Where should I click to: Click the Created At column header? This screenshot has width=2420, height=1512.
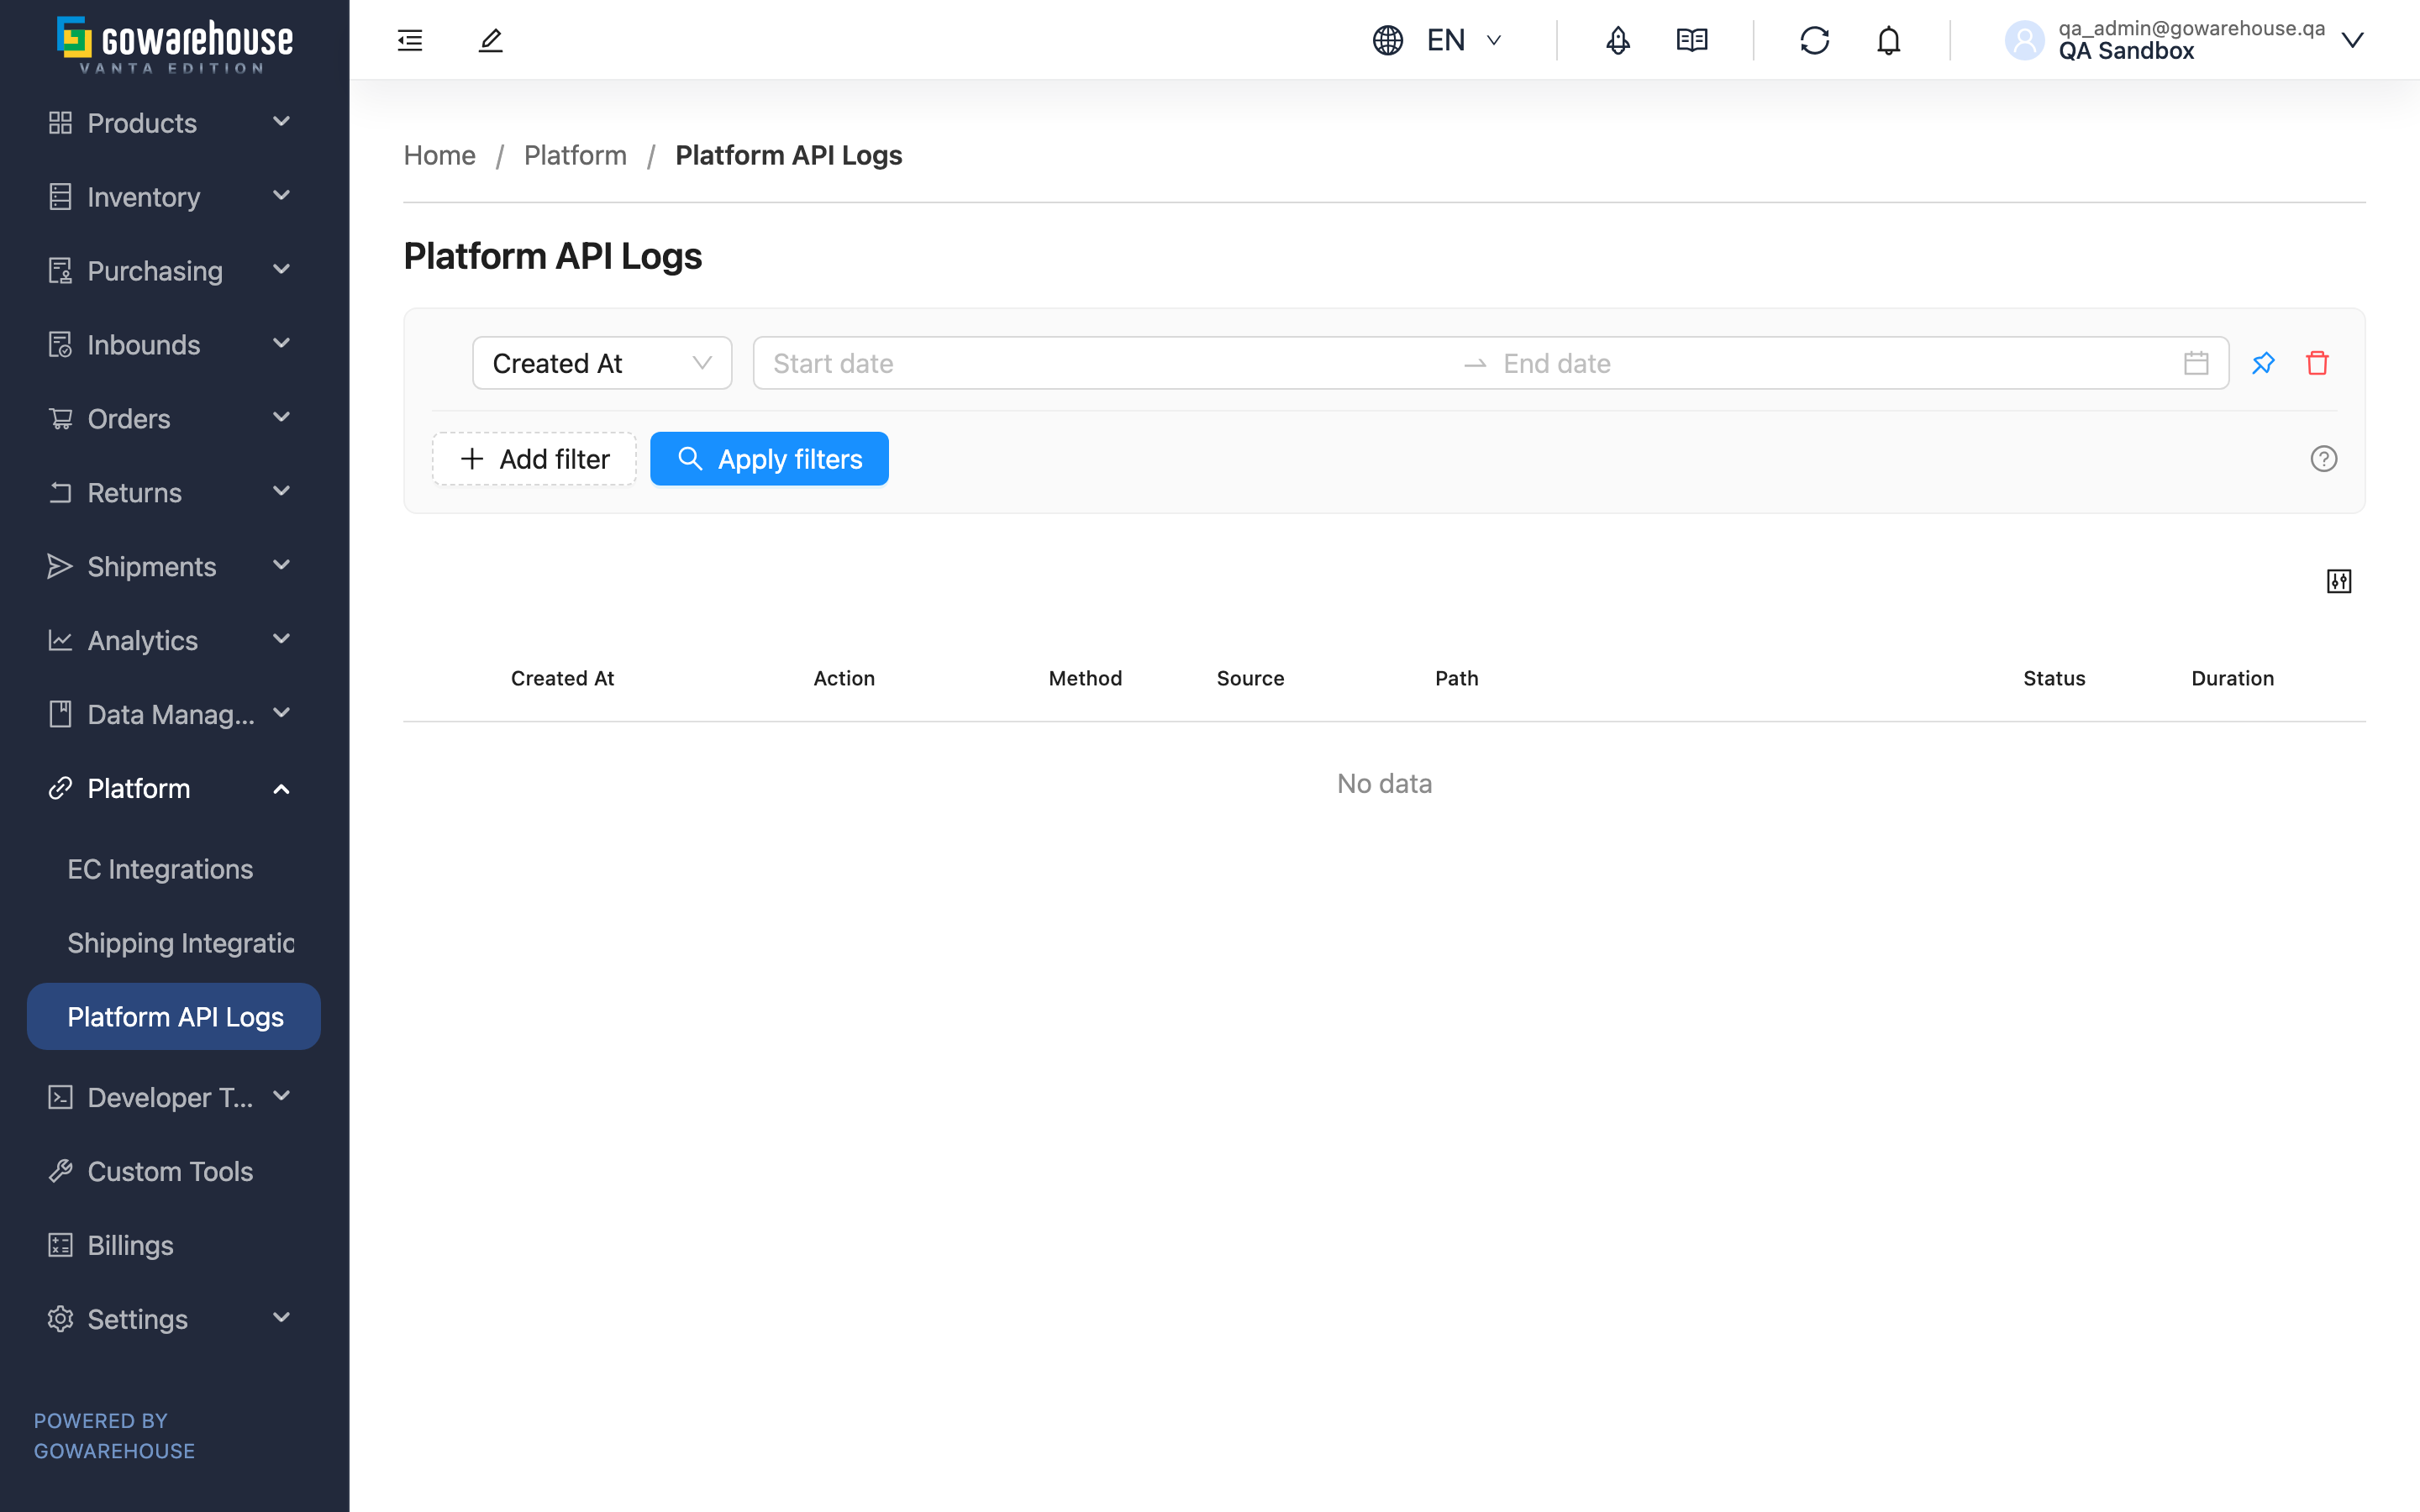[x=562, y=678]
